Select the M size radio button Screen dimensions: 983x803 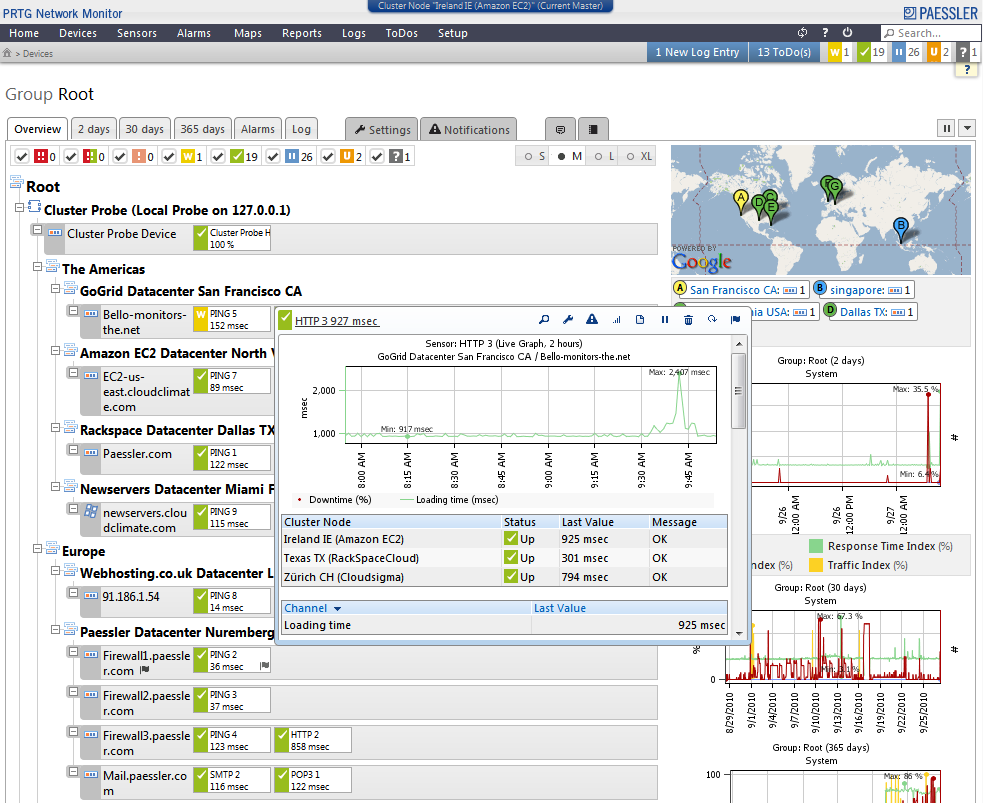tap(561, 156)
